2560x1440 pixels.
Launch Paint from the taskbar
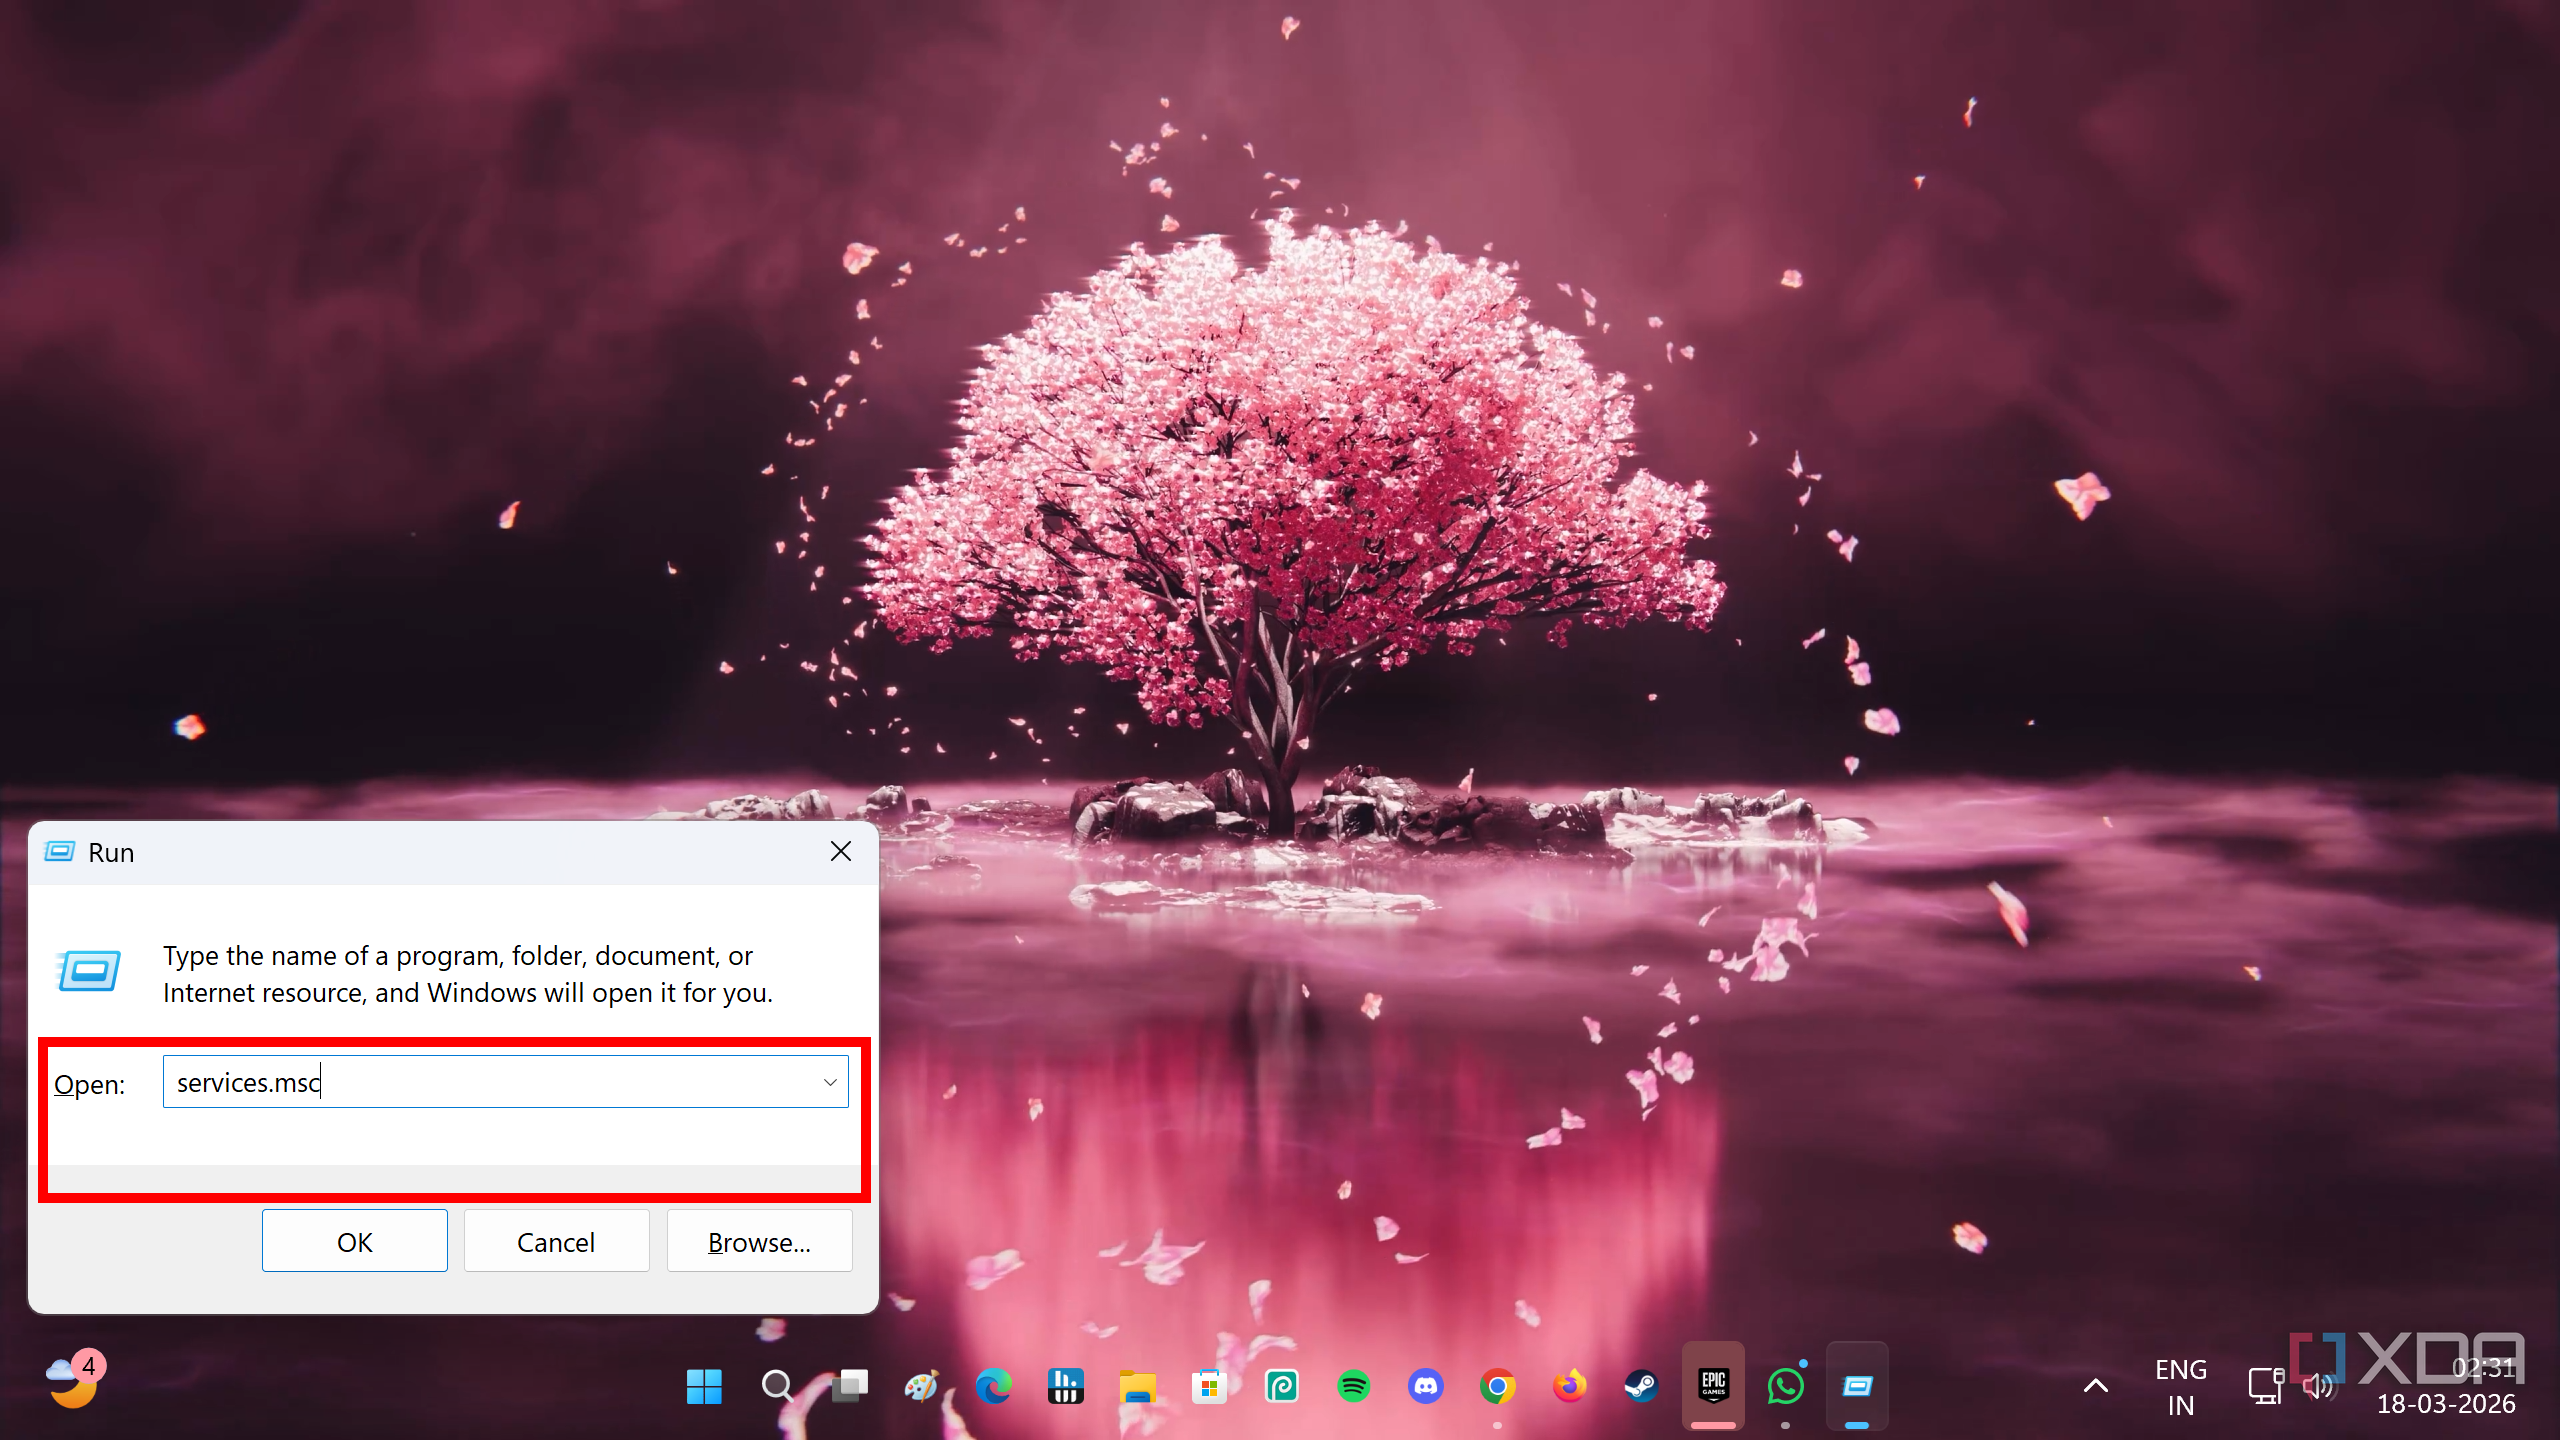[921, 1386]
